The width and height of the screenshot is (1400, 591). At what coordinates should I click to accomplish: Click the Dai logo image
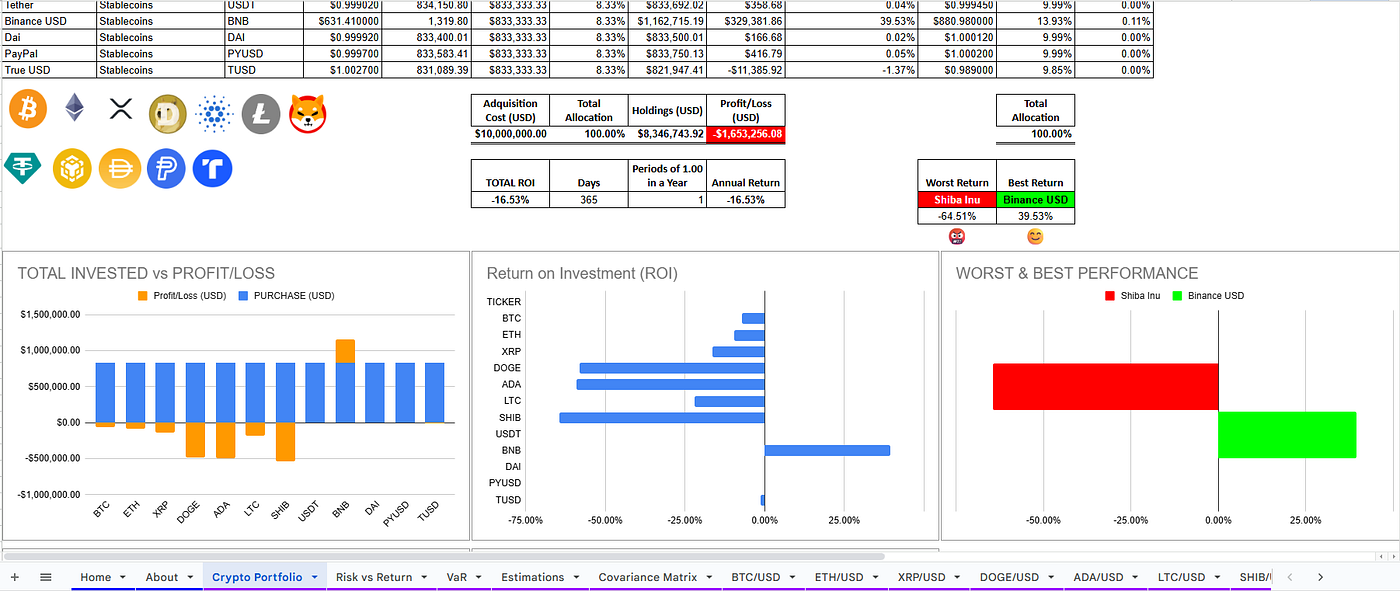[119, 168]
